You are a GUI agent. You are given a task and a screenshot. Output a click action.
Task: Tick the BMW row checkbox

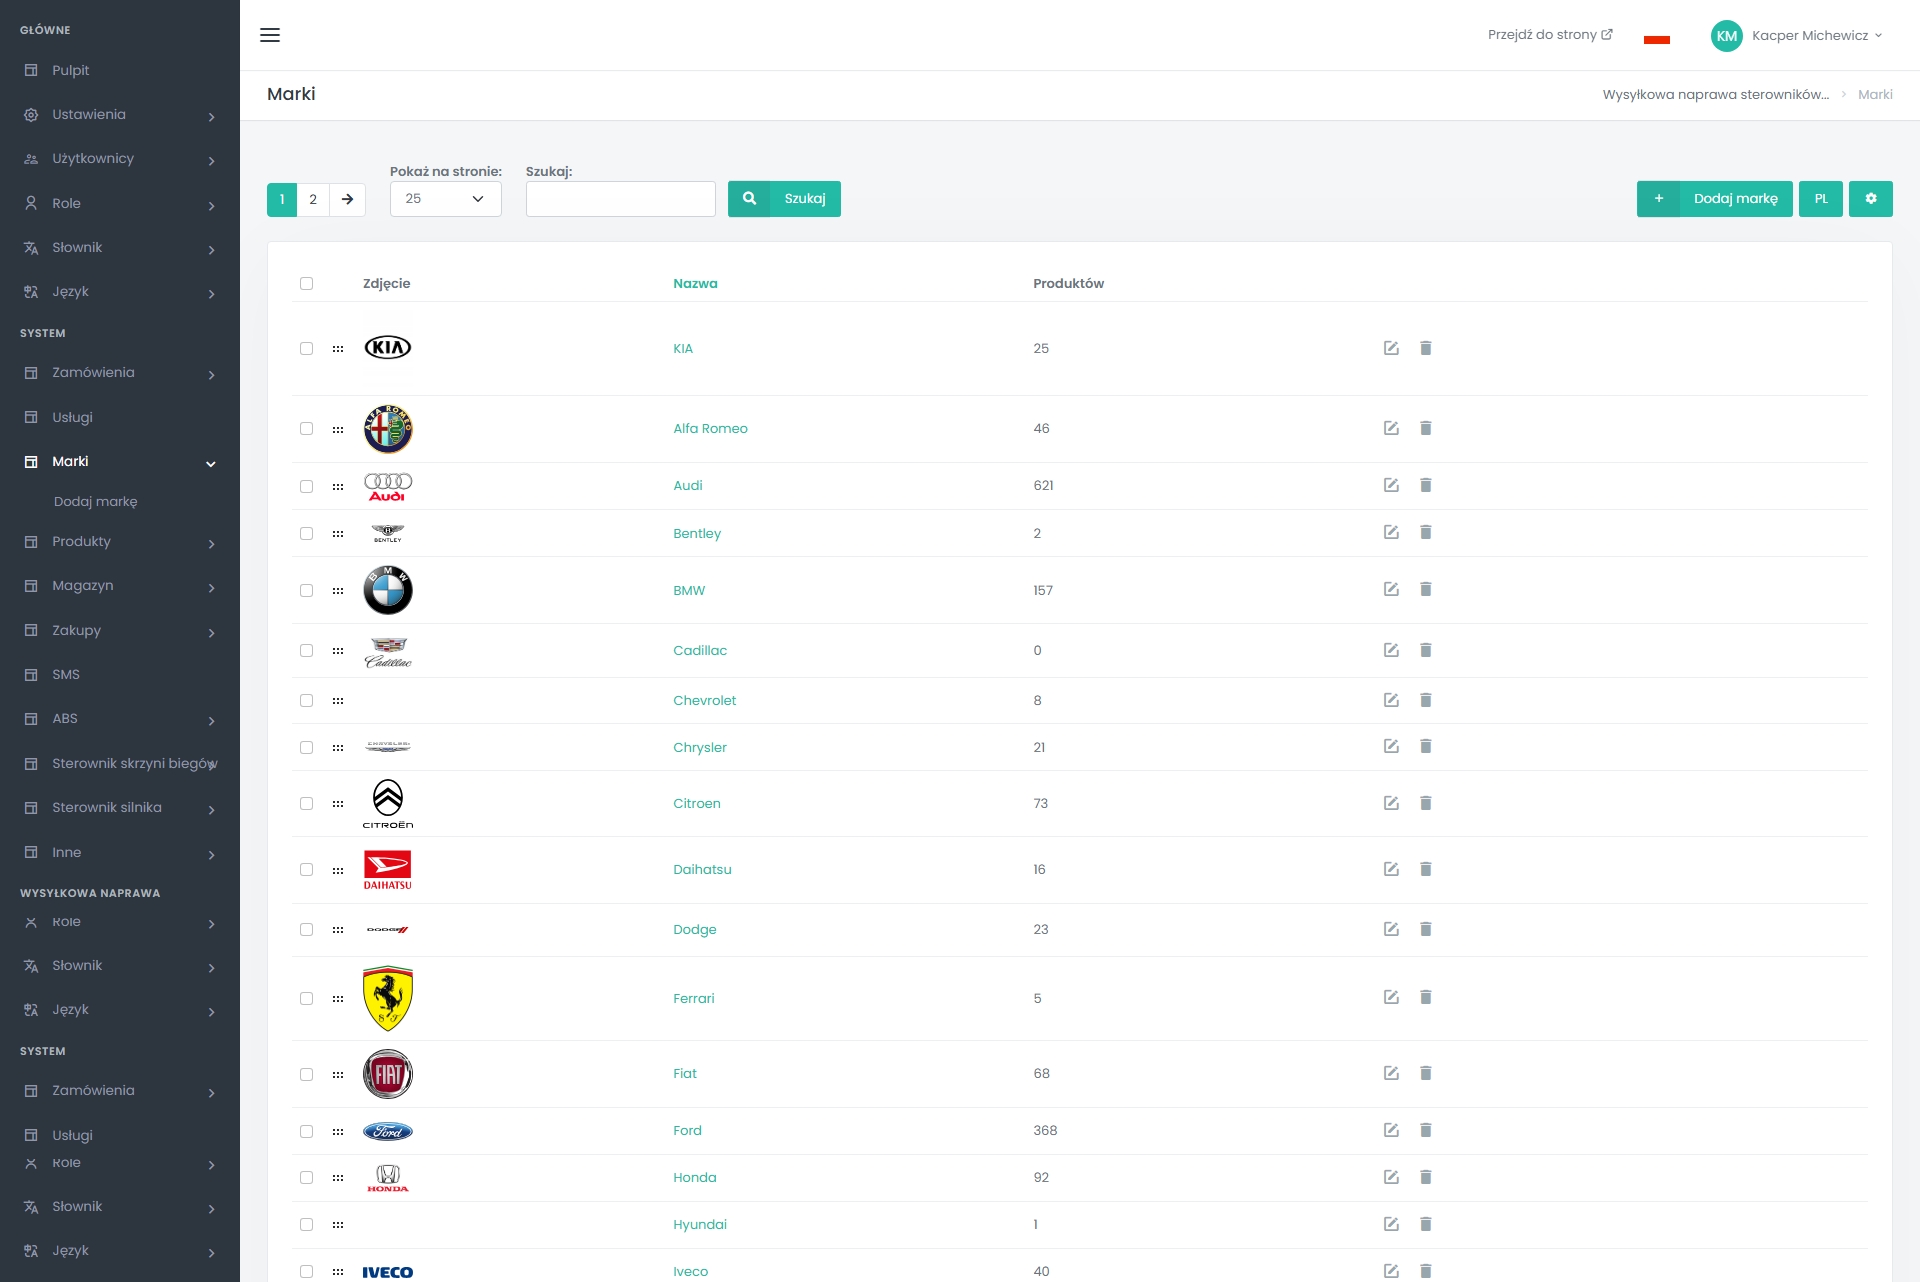coord(306,591)
